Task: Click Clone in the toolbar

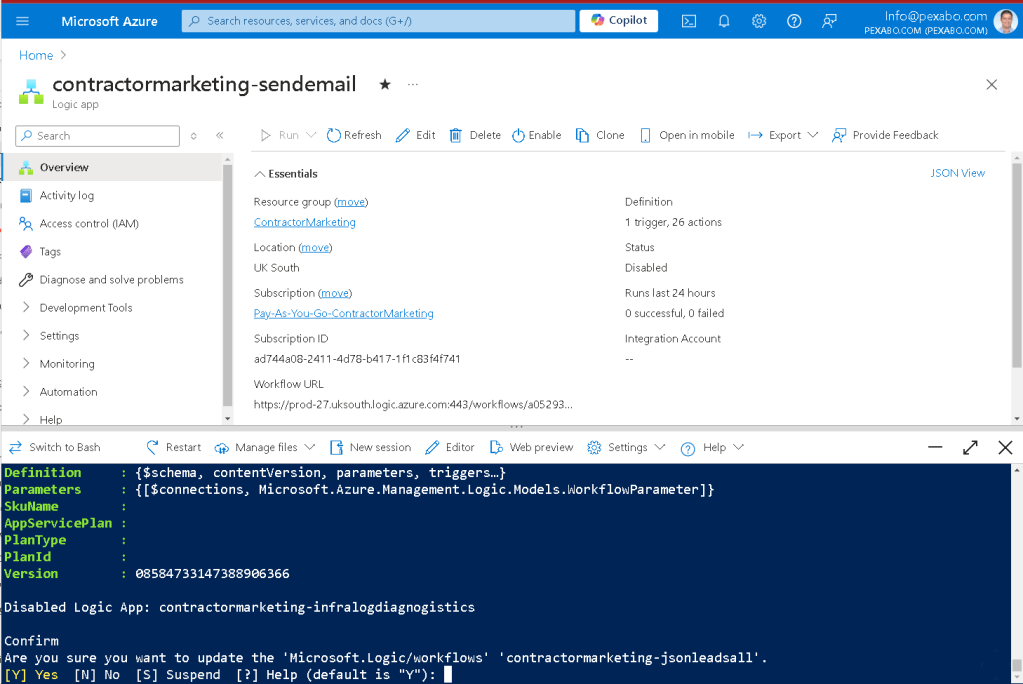Action: coord(600,135)
